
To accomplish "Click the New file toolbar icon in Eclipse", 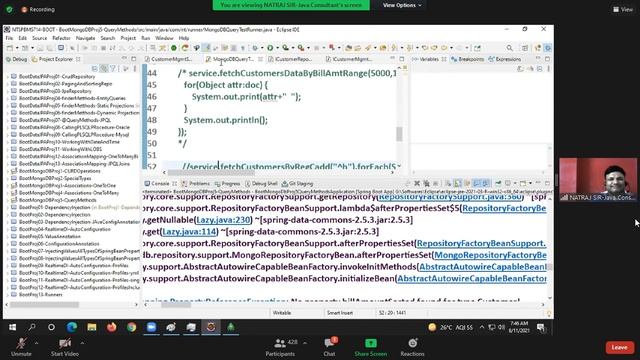I will pyautogui.click(x=10, y=48).
